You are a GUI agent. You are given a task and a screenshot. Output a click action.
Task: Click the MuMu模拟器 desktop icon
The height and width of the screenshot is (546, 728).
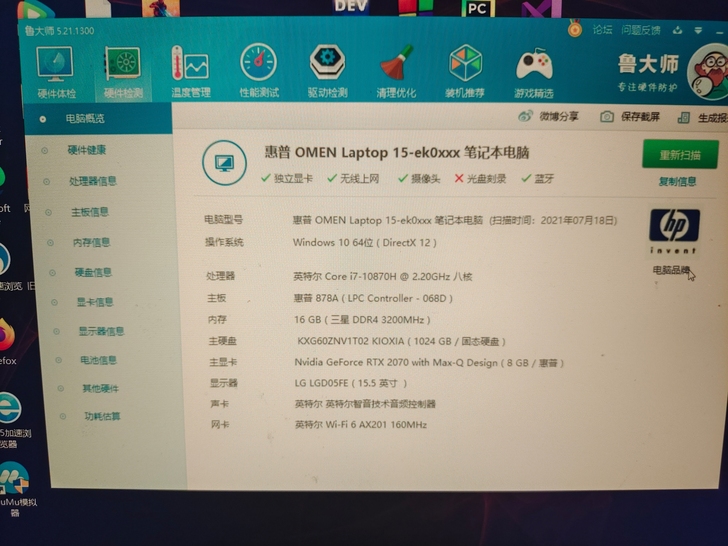(x=15, y=489)
